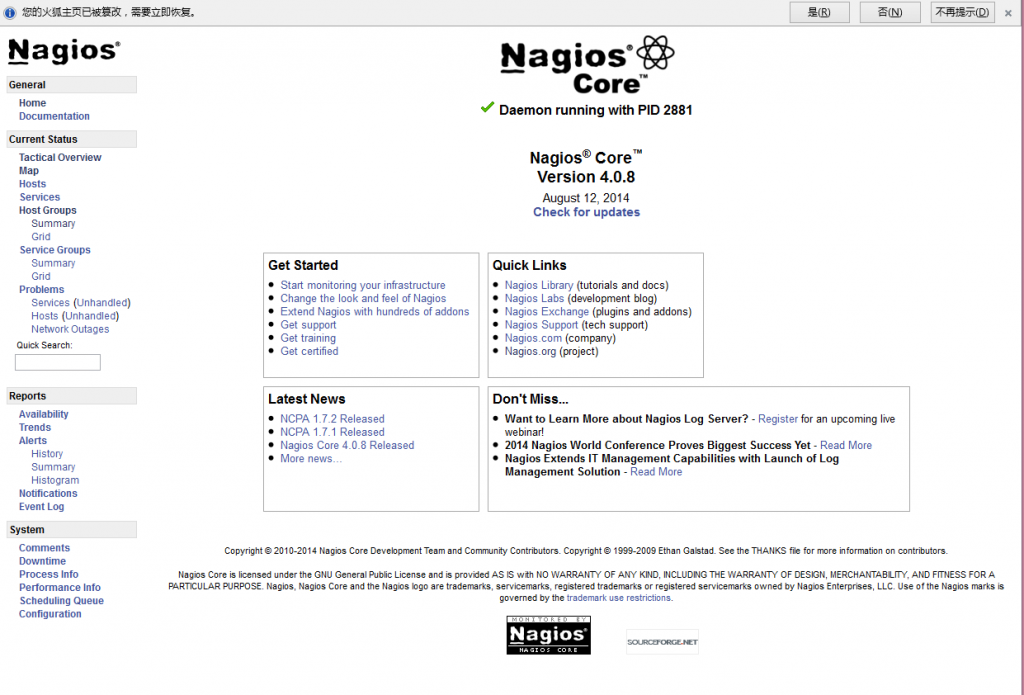Open Tactical Overview
Image resolution: width=1024 pixels, height=695 pixels.
(60, 157)
